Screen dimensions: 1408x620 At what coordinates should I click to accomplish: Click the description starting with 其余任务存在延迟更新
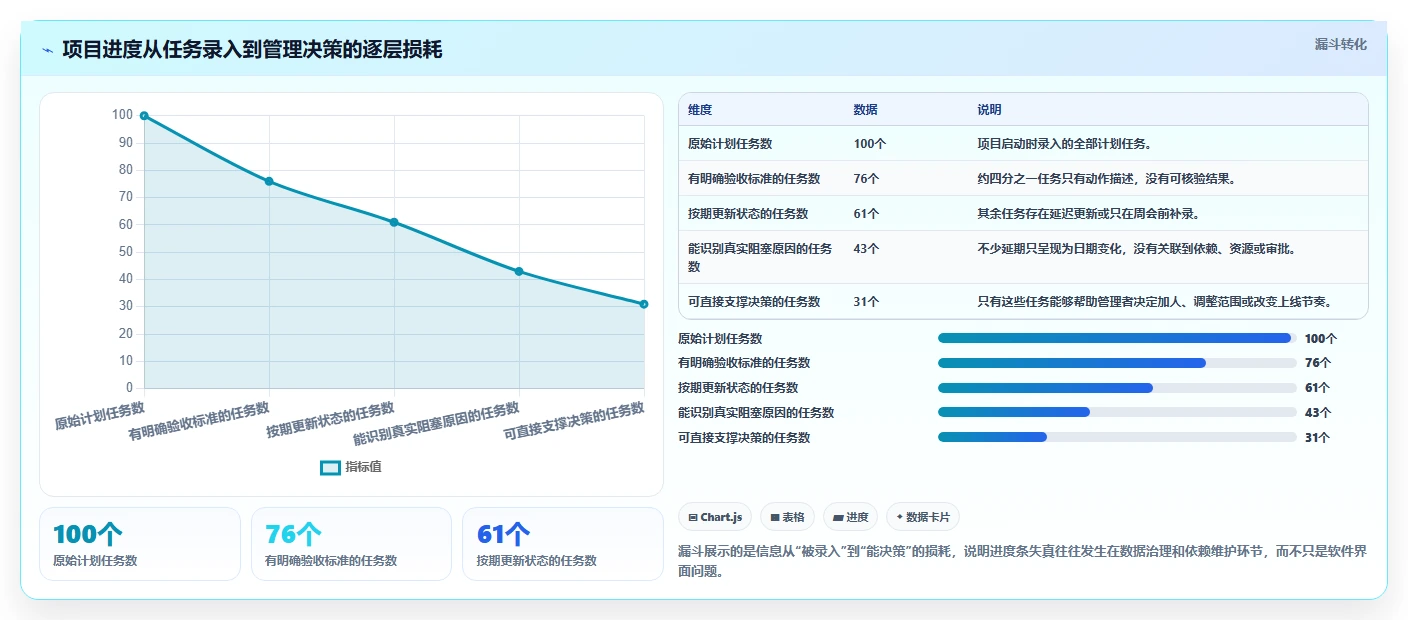coord(1089,214)
